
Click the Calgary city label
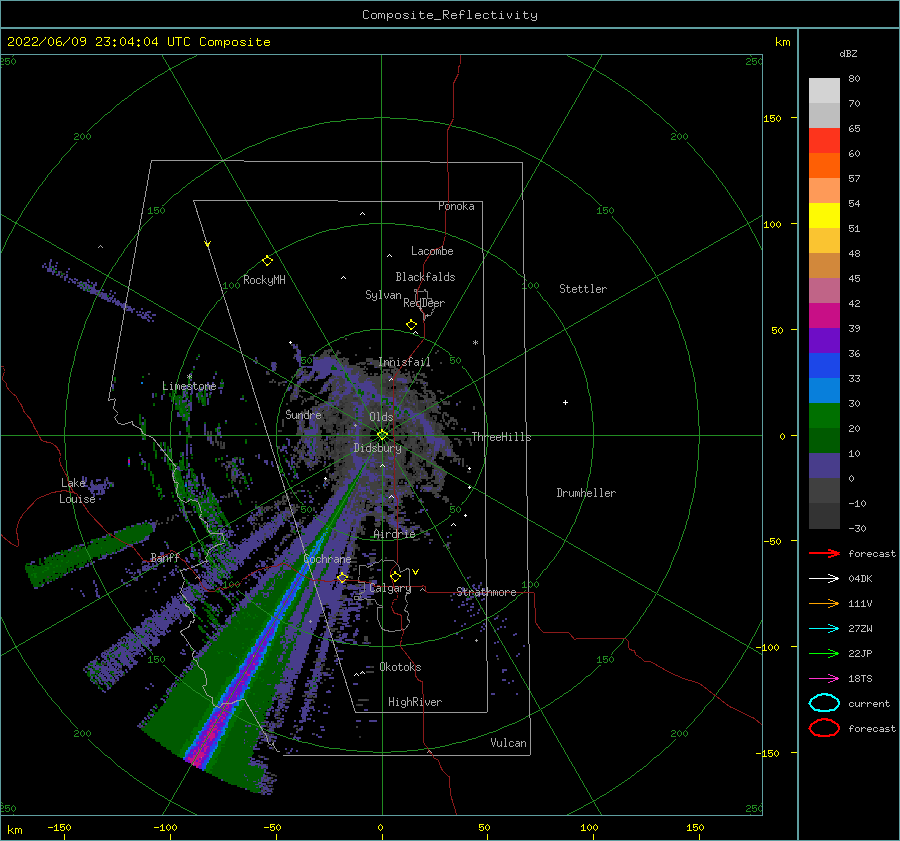[390, 588]
